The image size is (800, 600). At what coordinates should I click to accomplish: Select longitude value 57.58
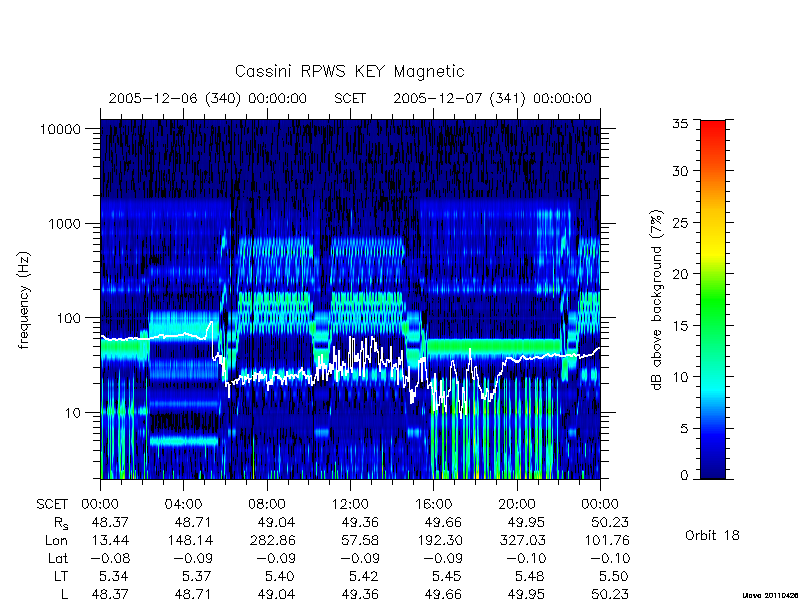pyautogui.click(x=360, y=540)
